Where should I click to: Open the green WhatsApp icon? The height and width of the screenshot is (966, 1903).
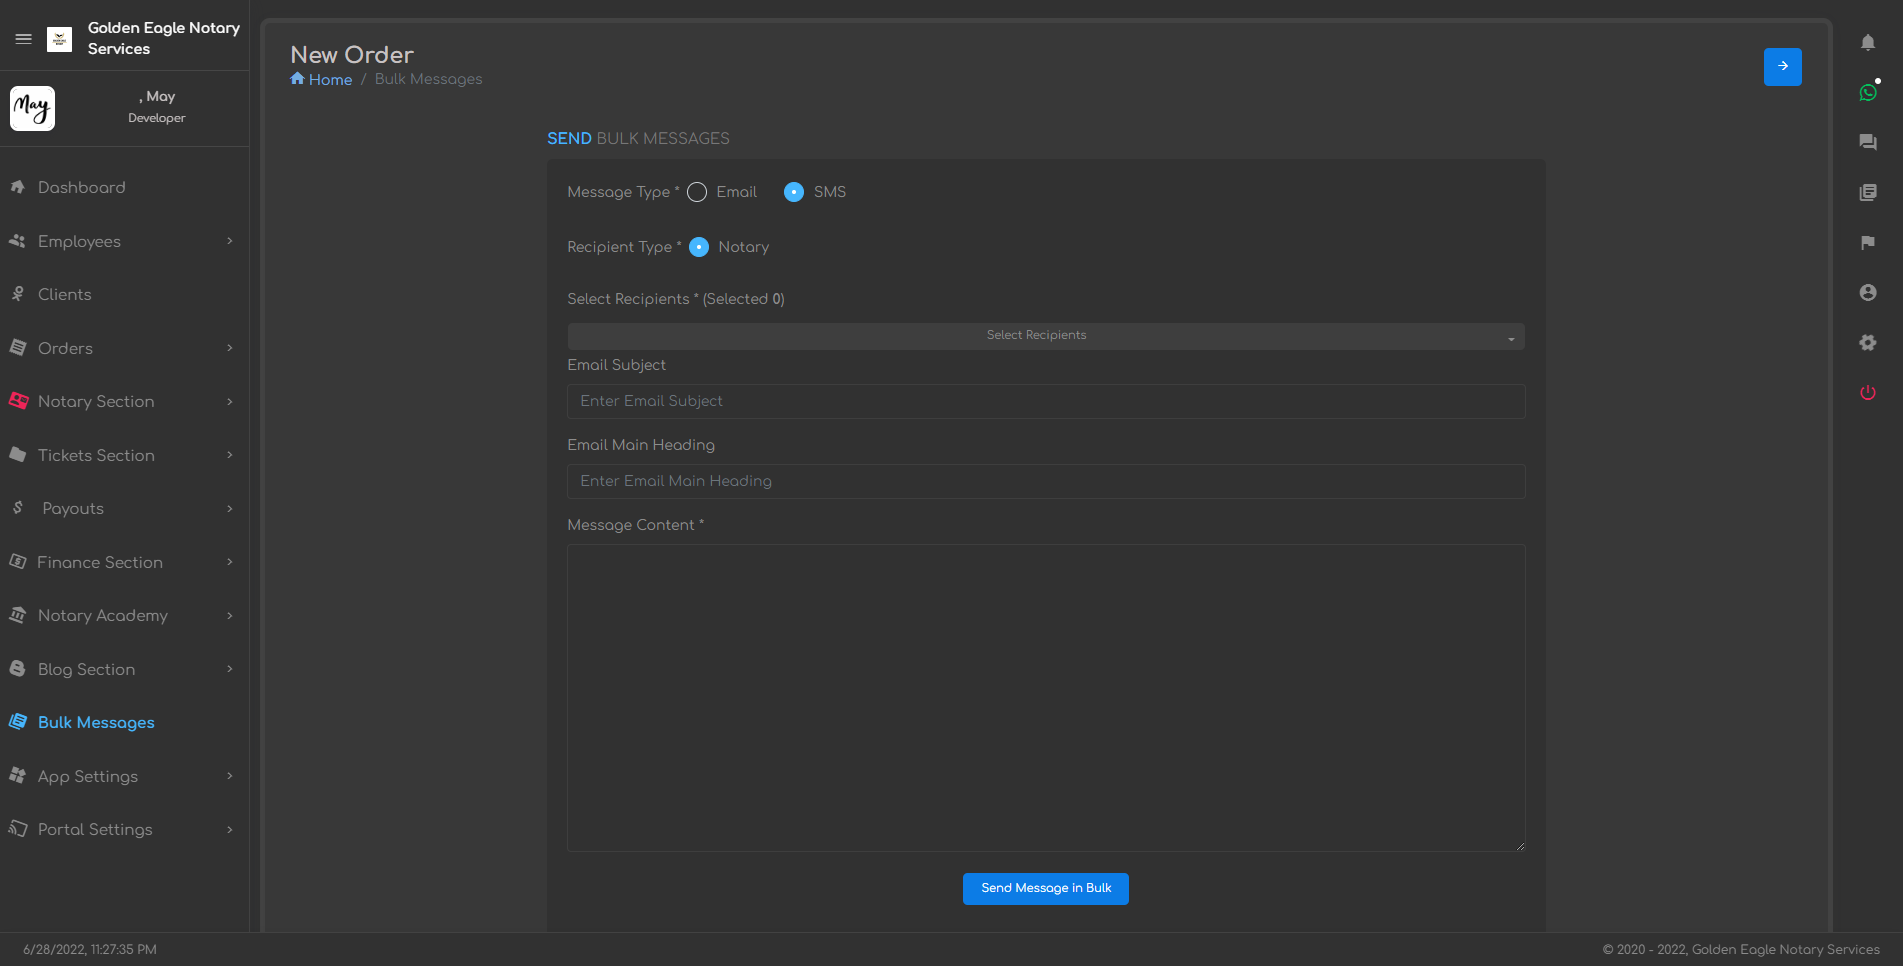1868,92
